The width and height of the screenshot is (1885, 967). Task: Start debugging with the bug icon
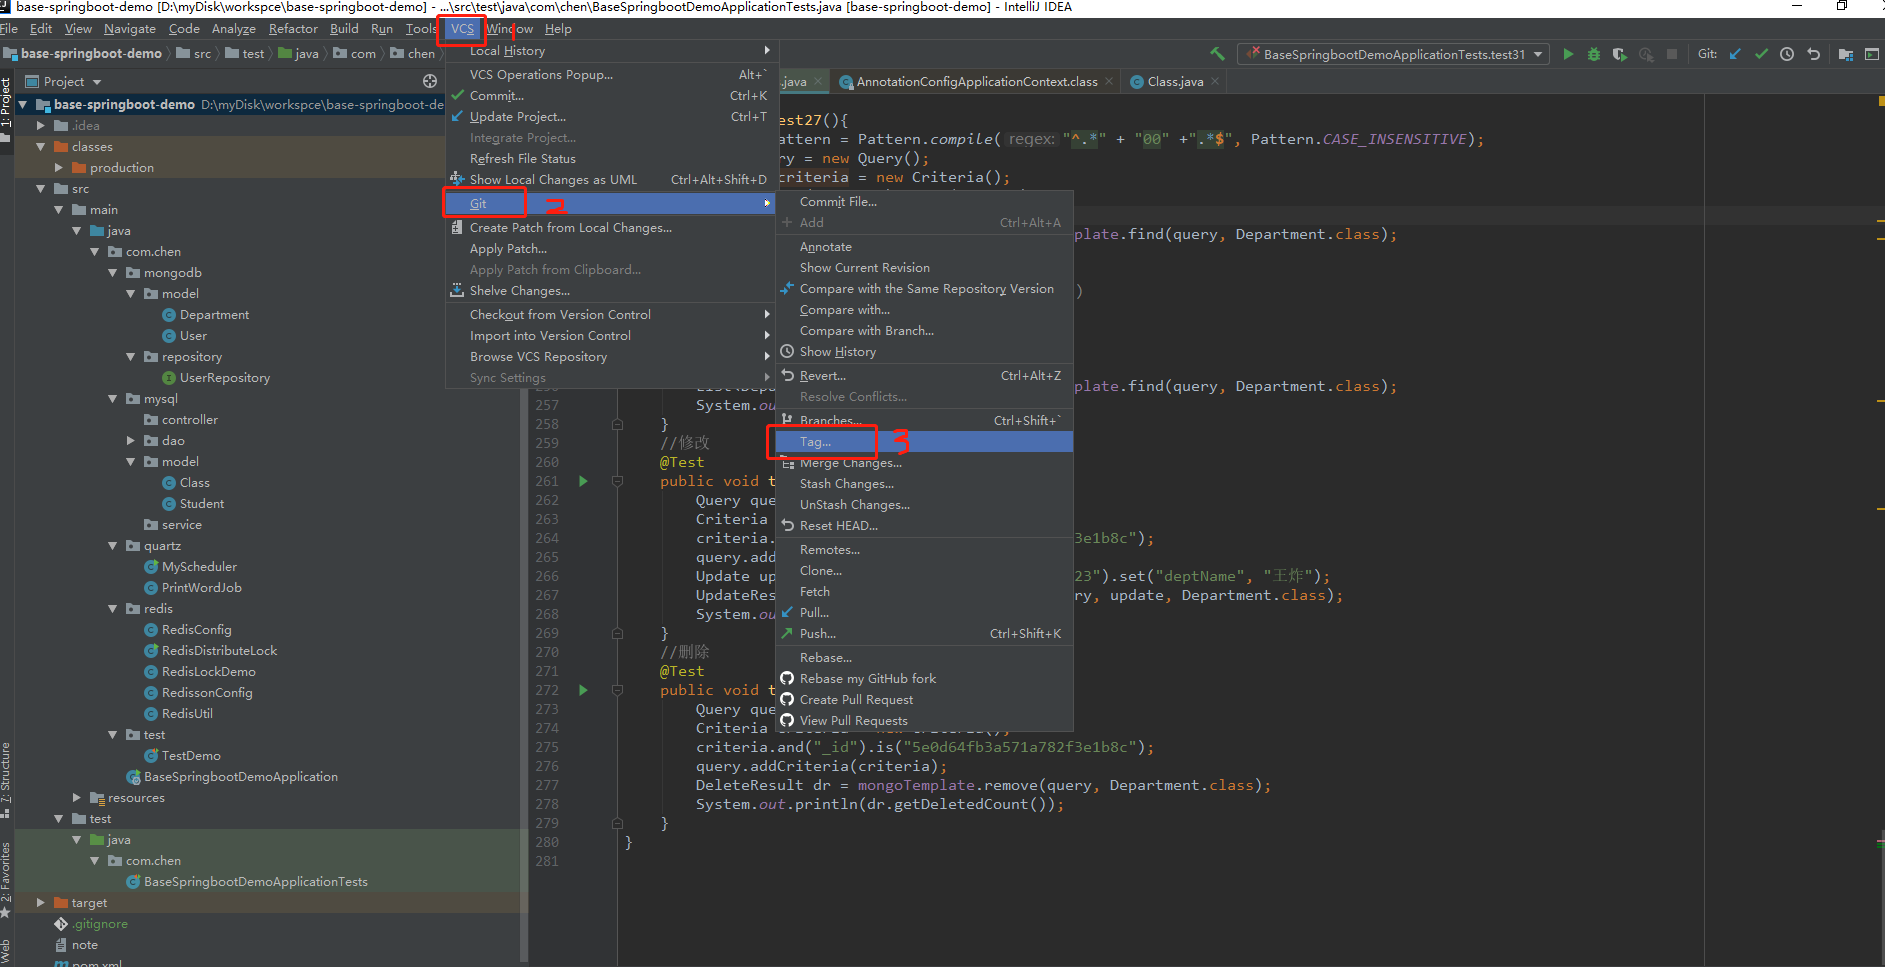1594,54
